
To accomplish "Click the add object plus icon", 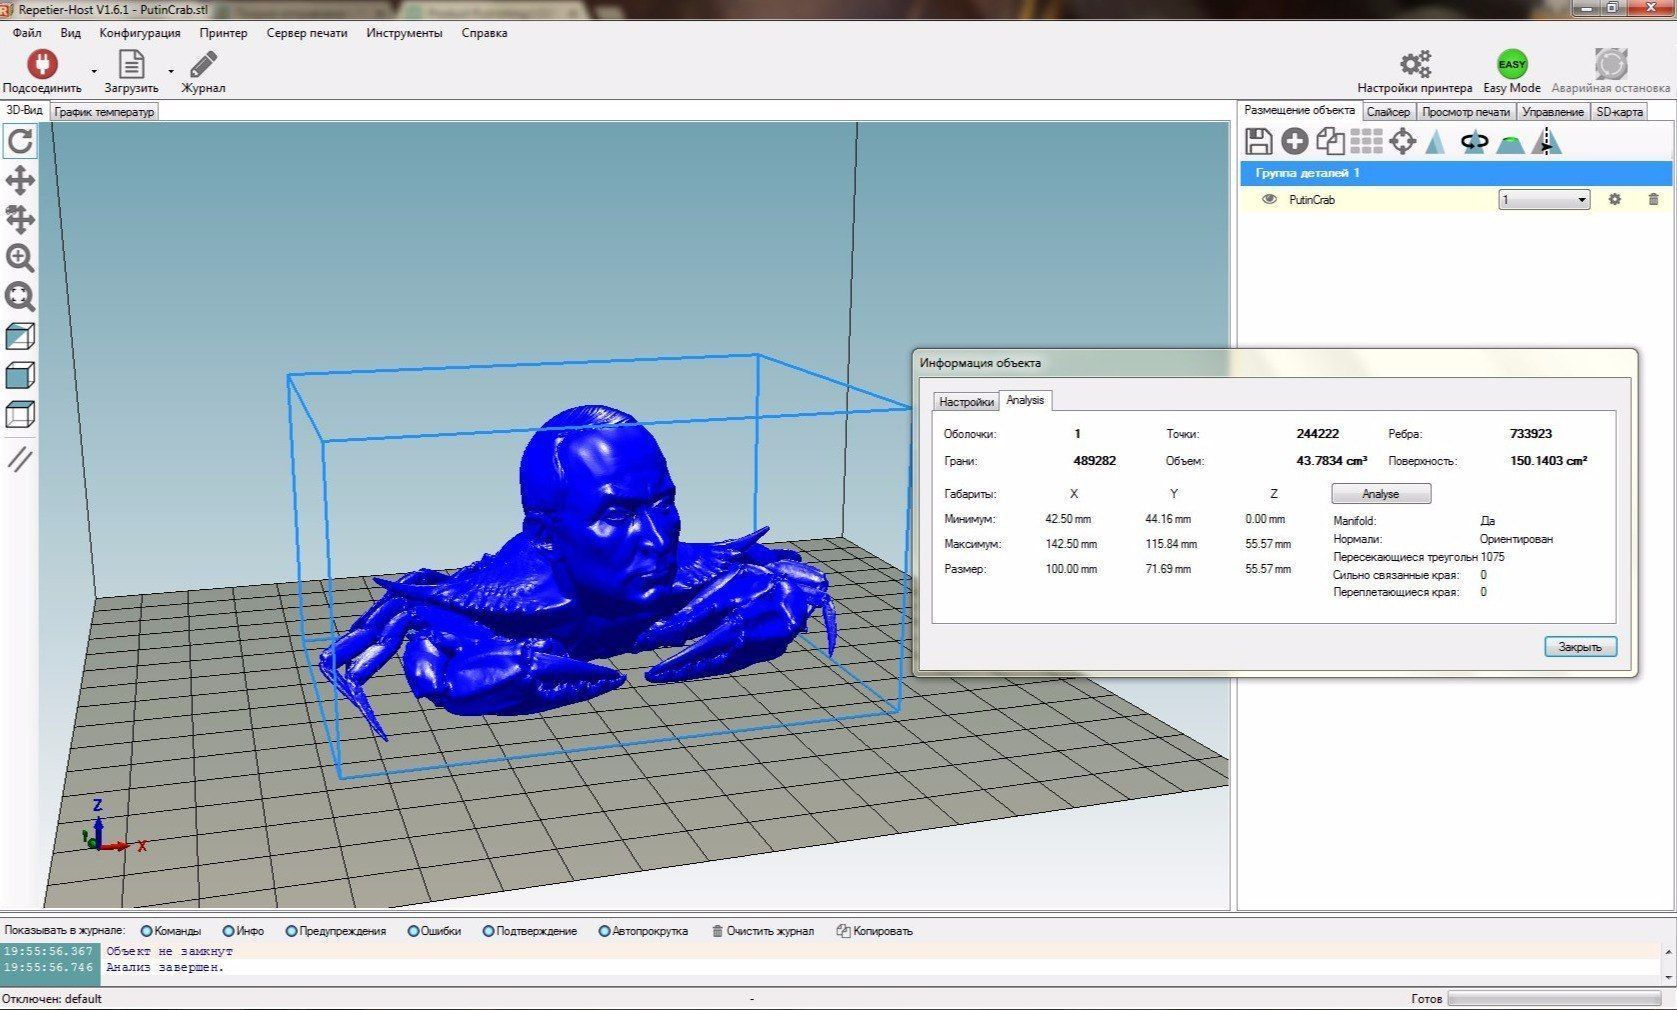I will [1295, 142].
